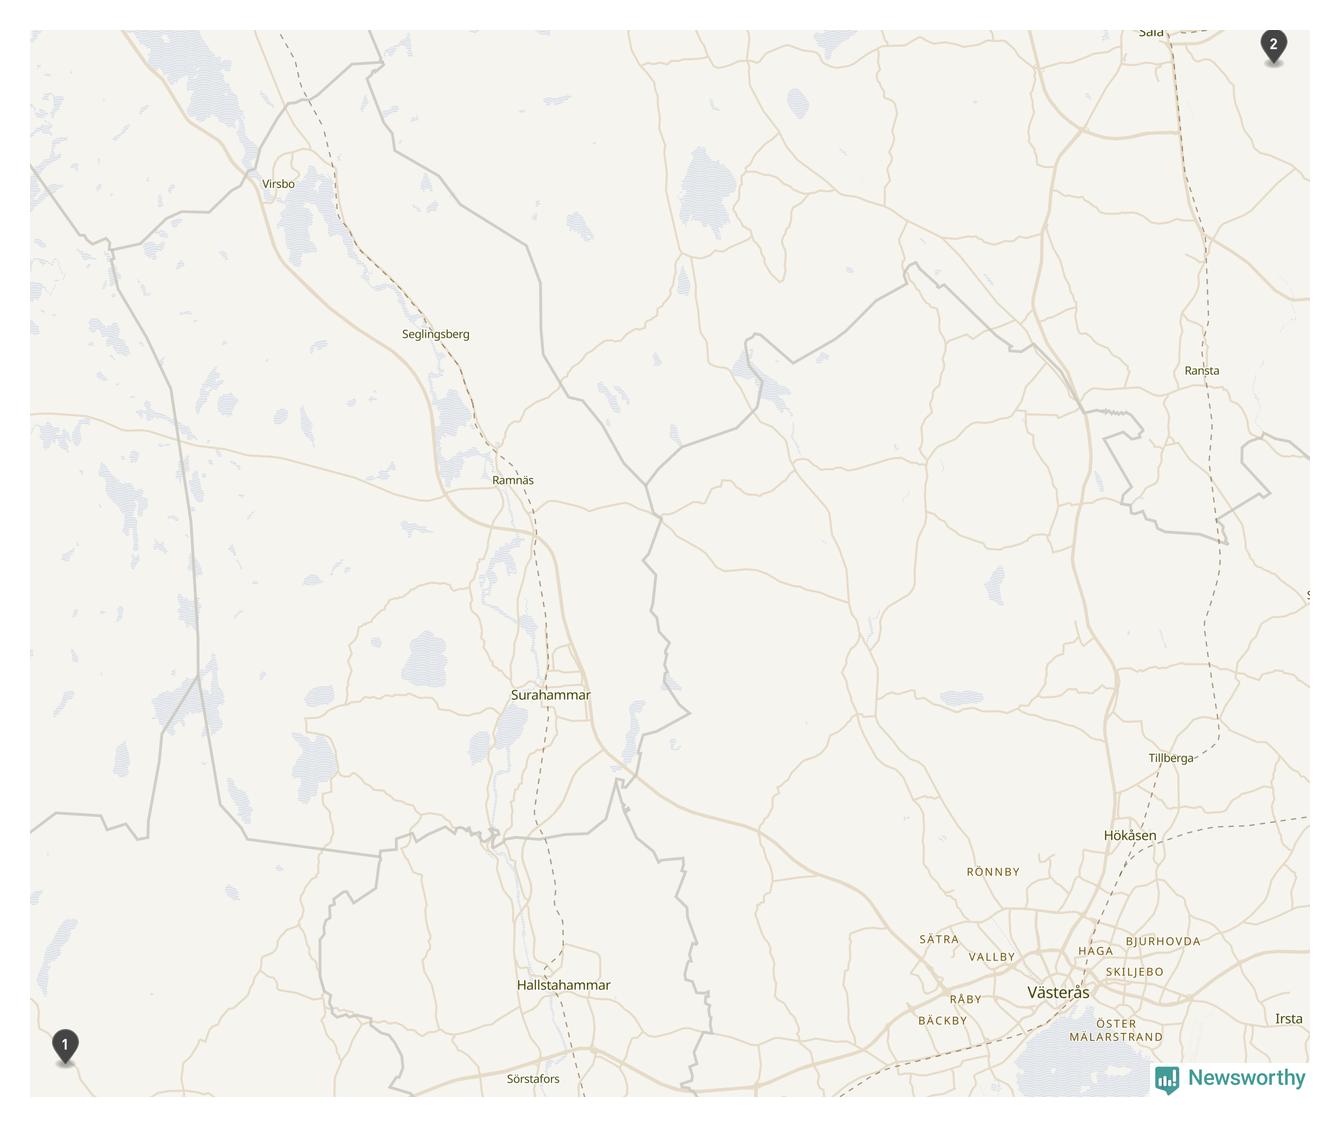Click the Ramnäs place label
This screenshot has height=1127, width=1340.
pyautogui.click(x=512, y=480)
